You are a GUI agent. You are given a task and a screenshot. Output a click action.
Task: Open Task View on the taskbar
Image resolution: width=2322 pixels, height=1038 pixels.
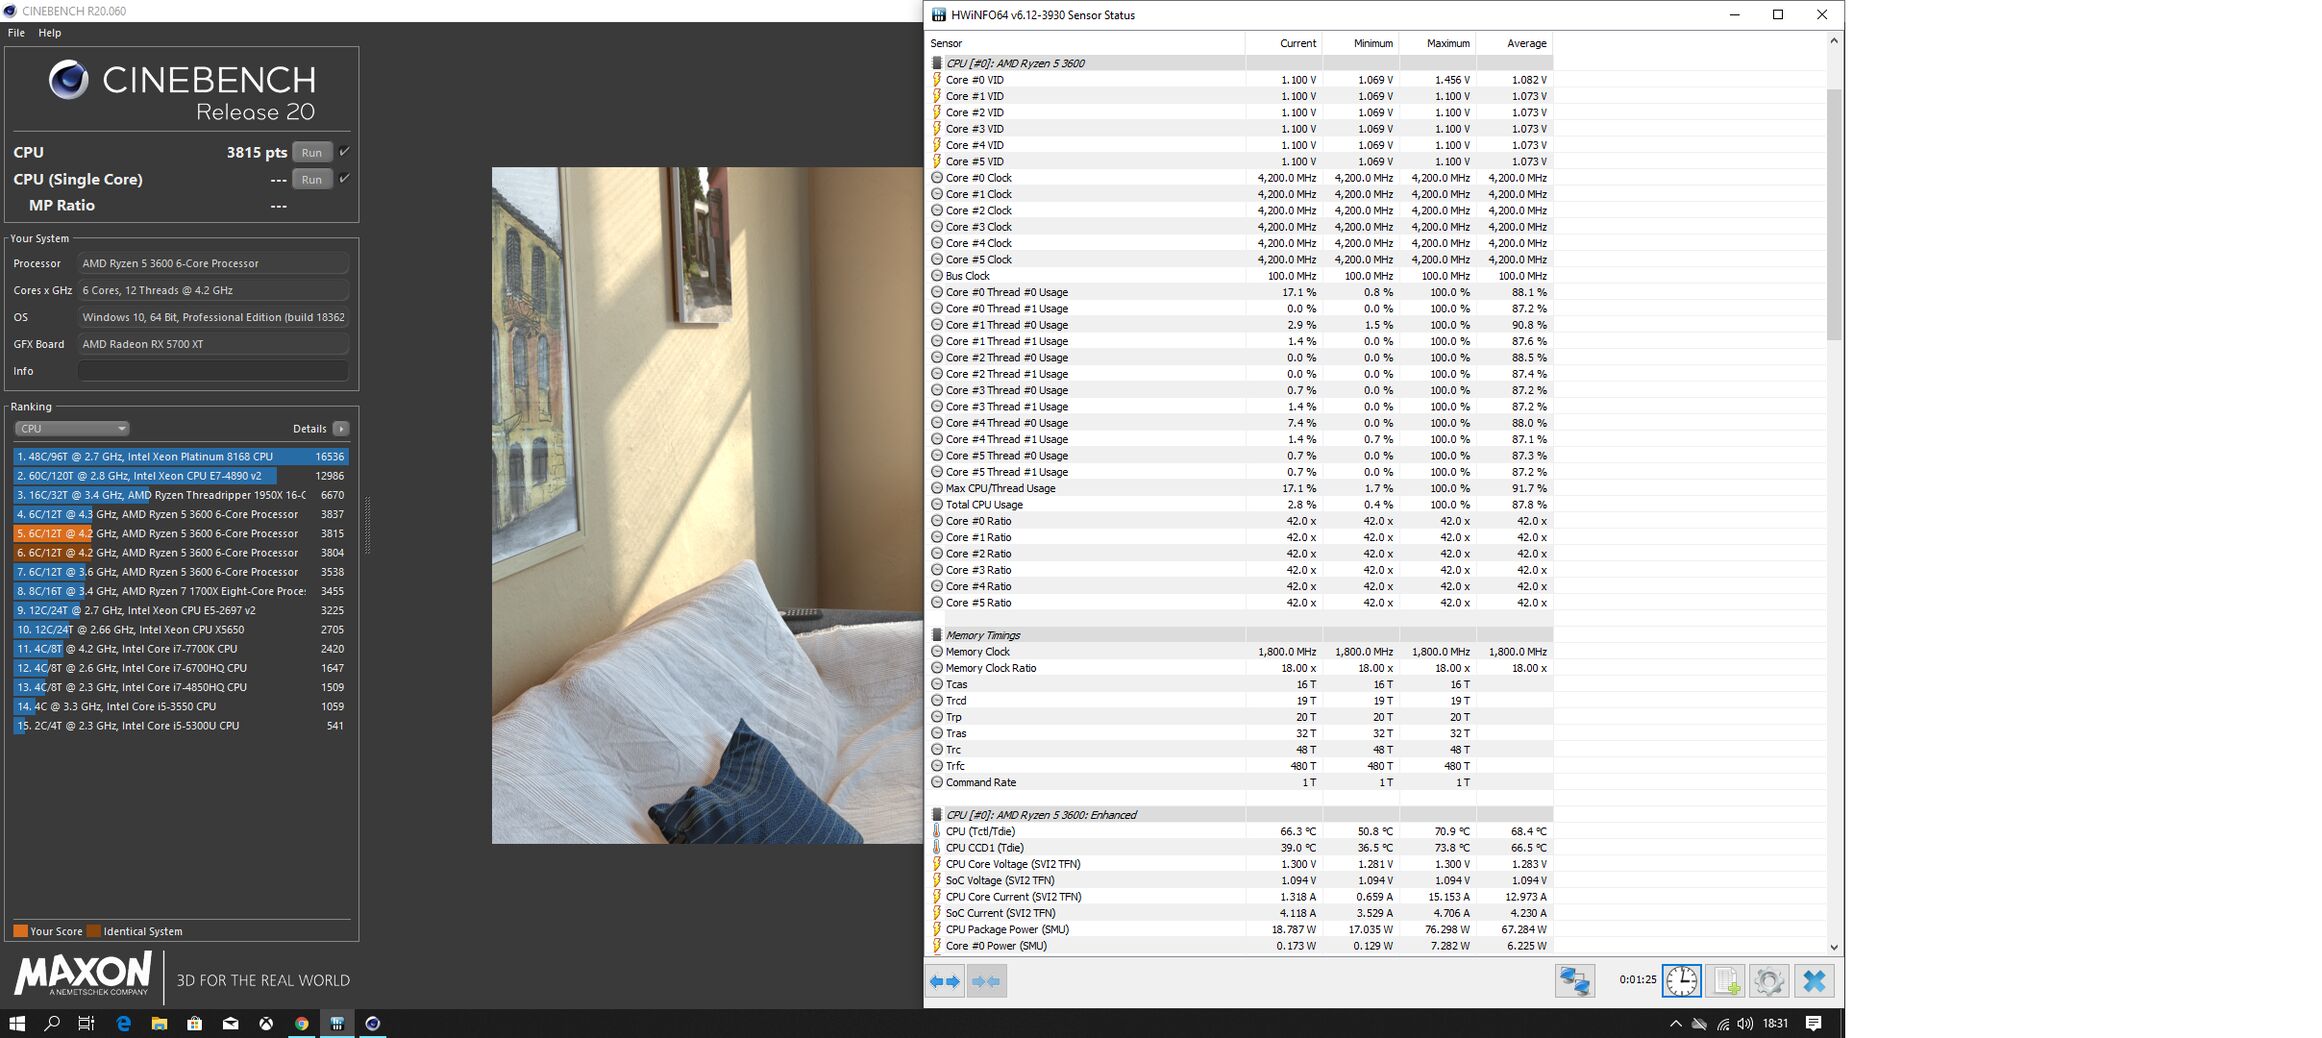(87, 1023)
